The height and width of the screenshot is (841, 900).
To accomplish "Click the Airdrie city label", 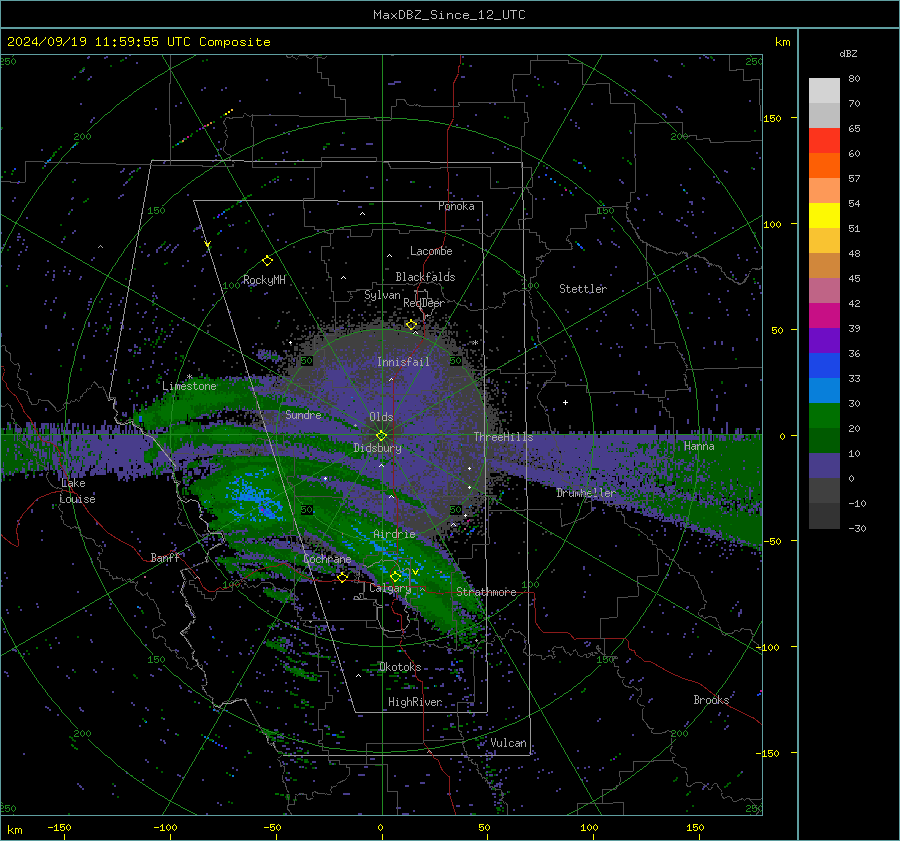I will [394, 534].
